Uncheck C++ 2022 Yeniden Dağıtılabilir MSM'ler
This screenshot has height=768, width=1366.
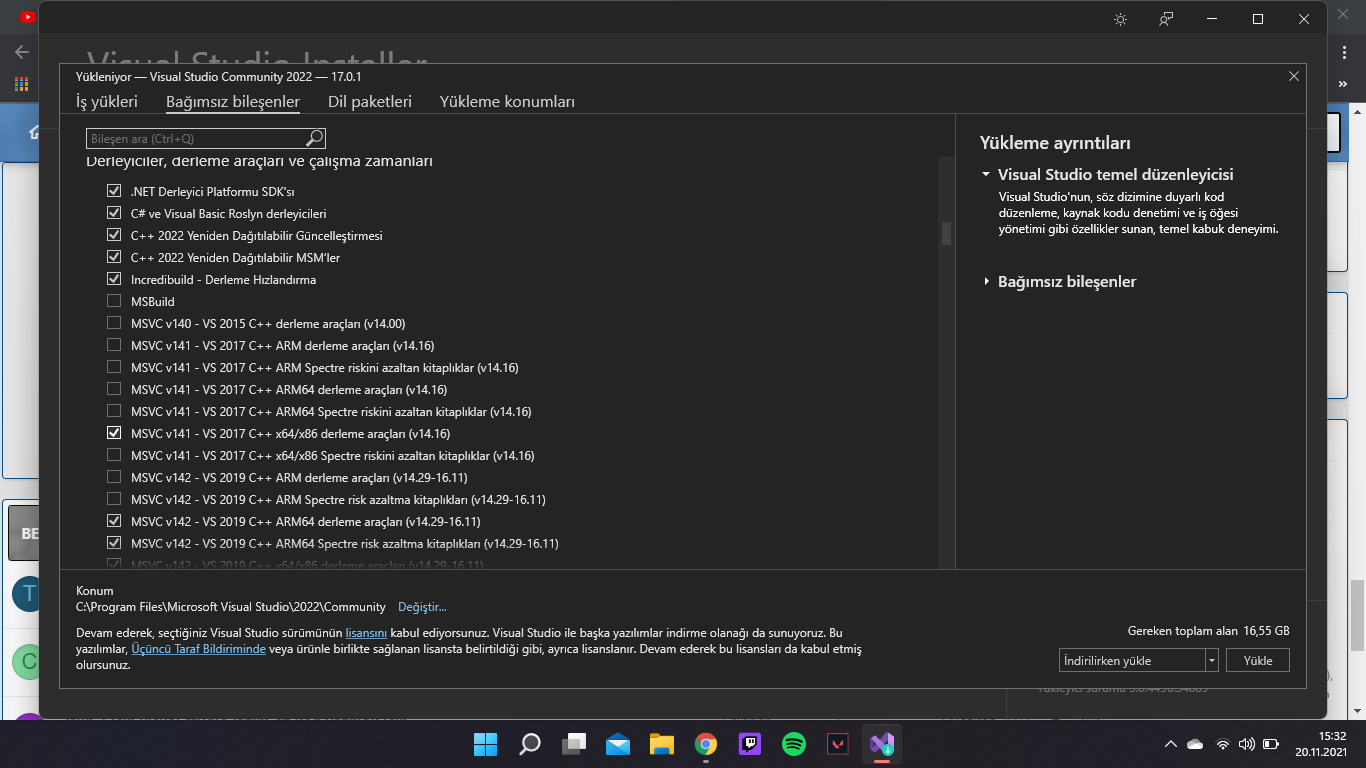(x=113, y=257)
